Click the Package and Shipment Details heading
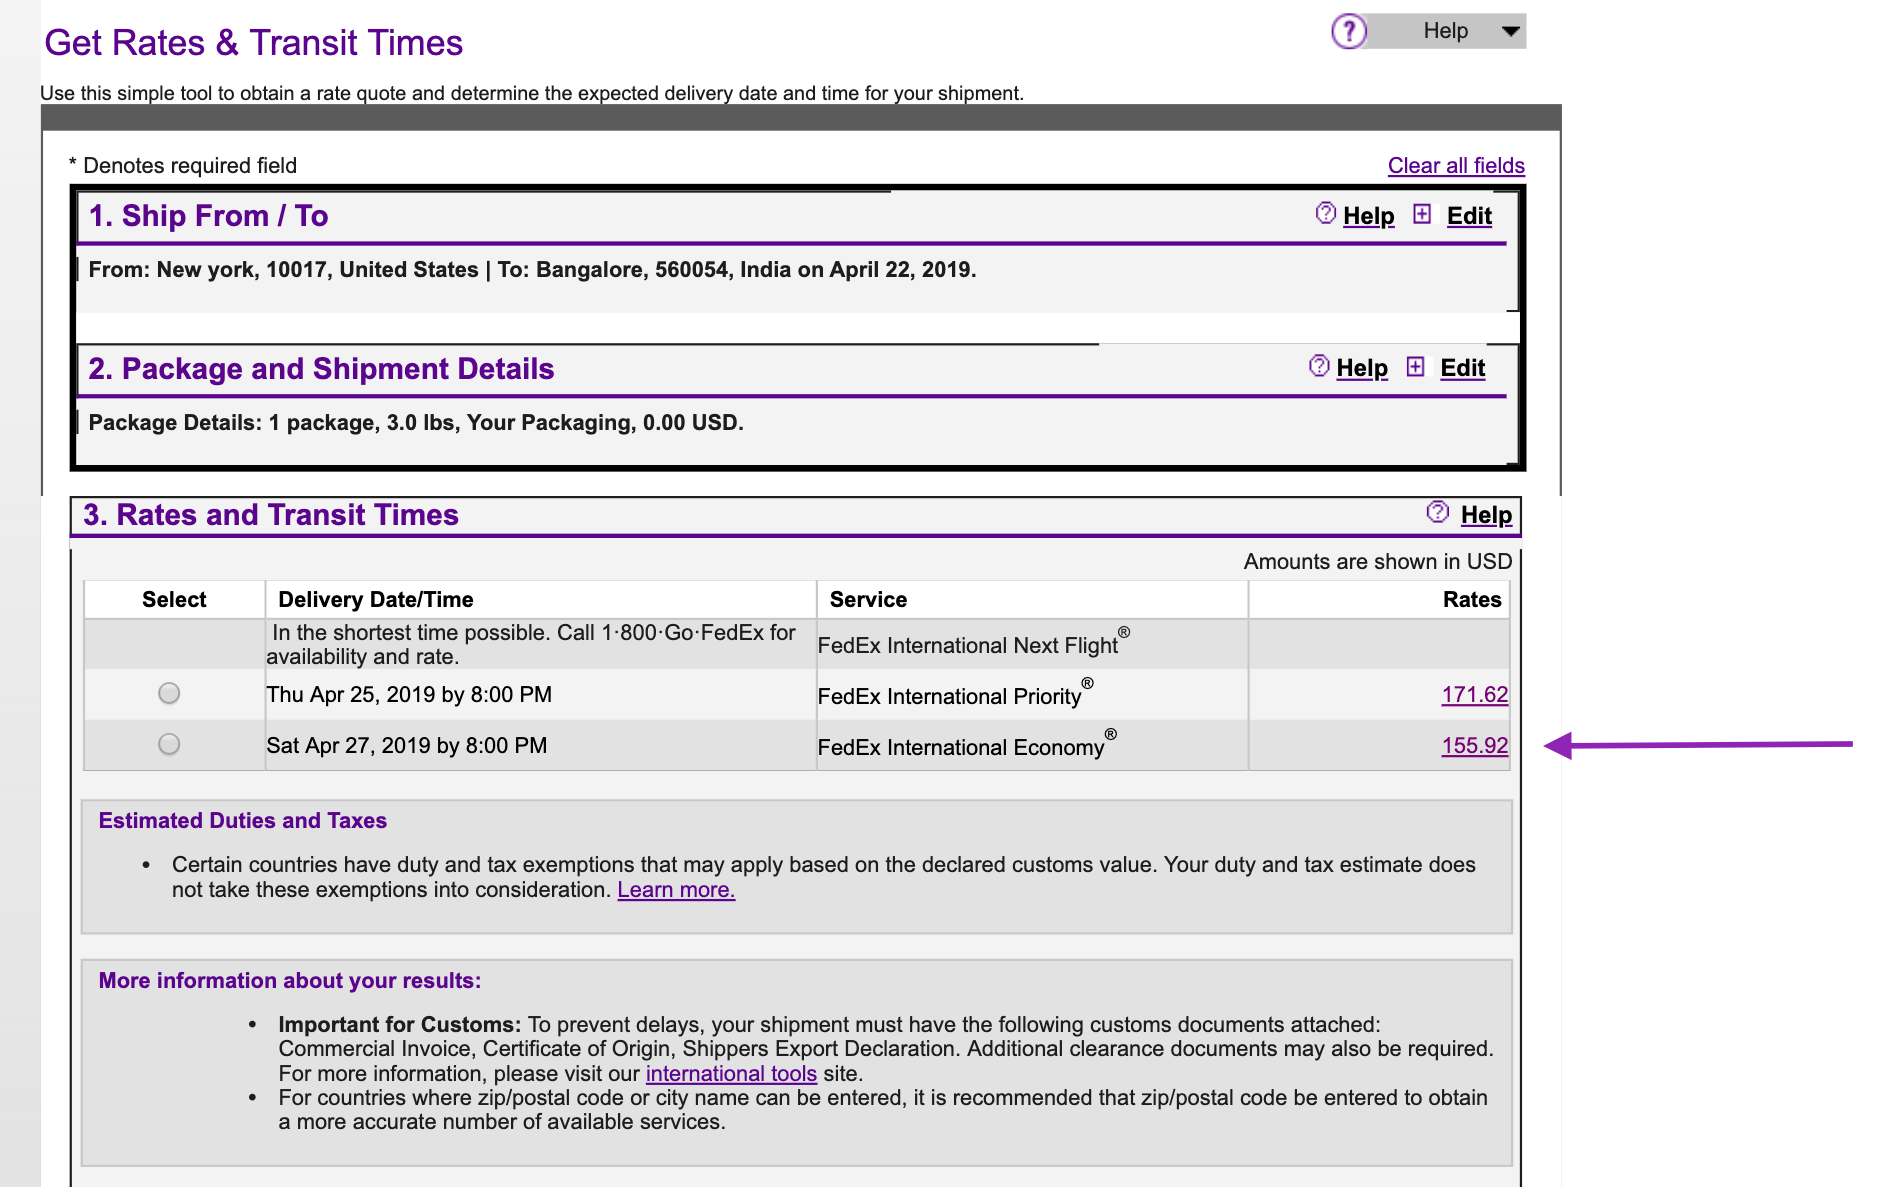 coord(321,369)
